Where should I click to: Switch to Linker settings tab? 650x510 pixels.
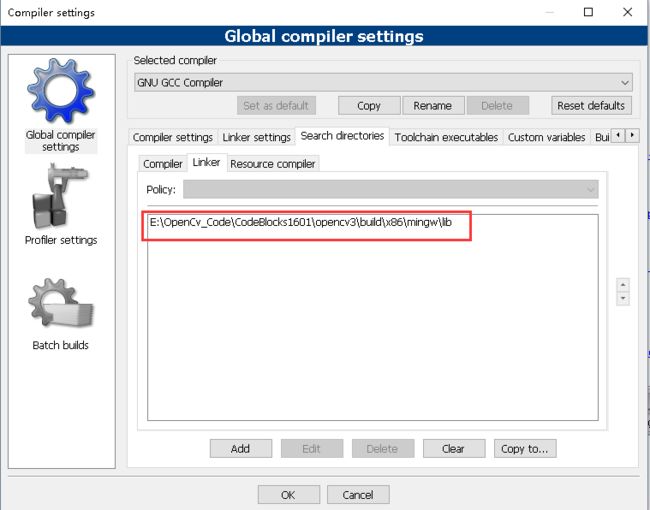(256, 137)
